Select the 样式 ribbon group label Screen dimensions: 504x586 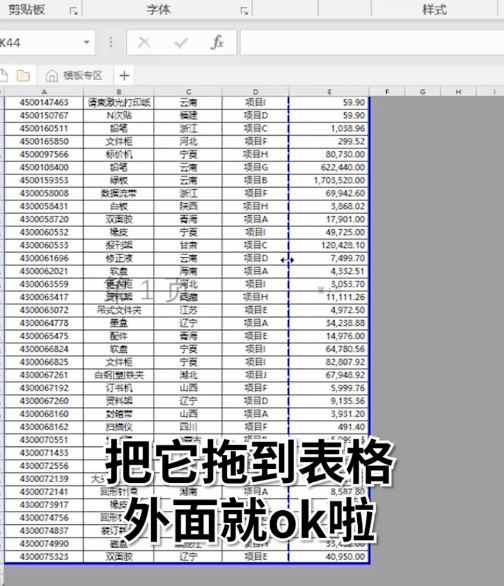click(434, 9)
